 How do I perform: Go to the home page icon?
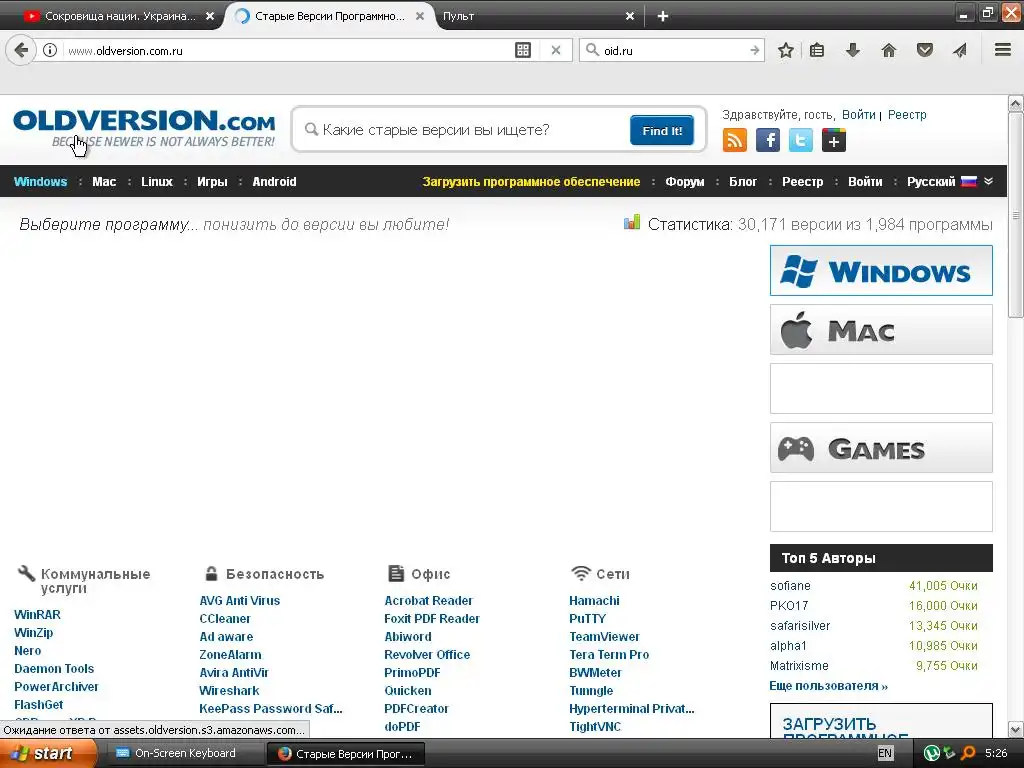click(x=889, y=50)
